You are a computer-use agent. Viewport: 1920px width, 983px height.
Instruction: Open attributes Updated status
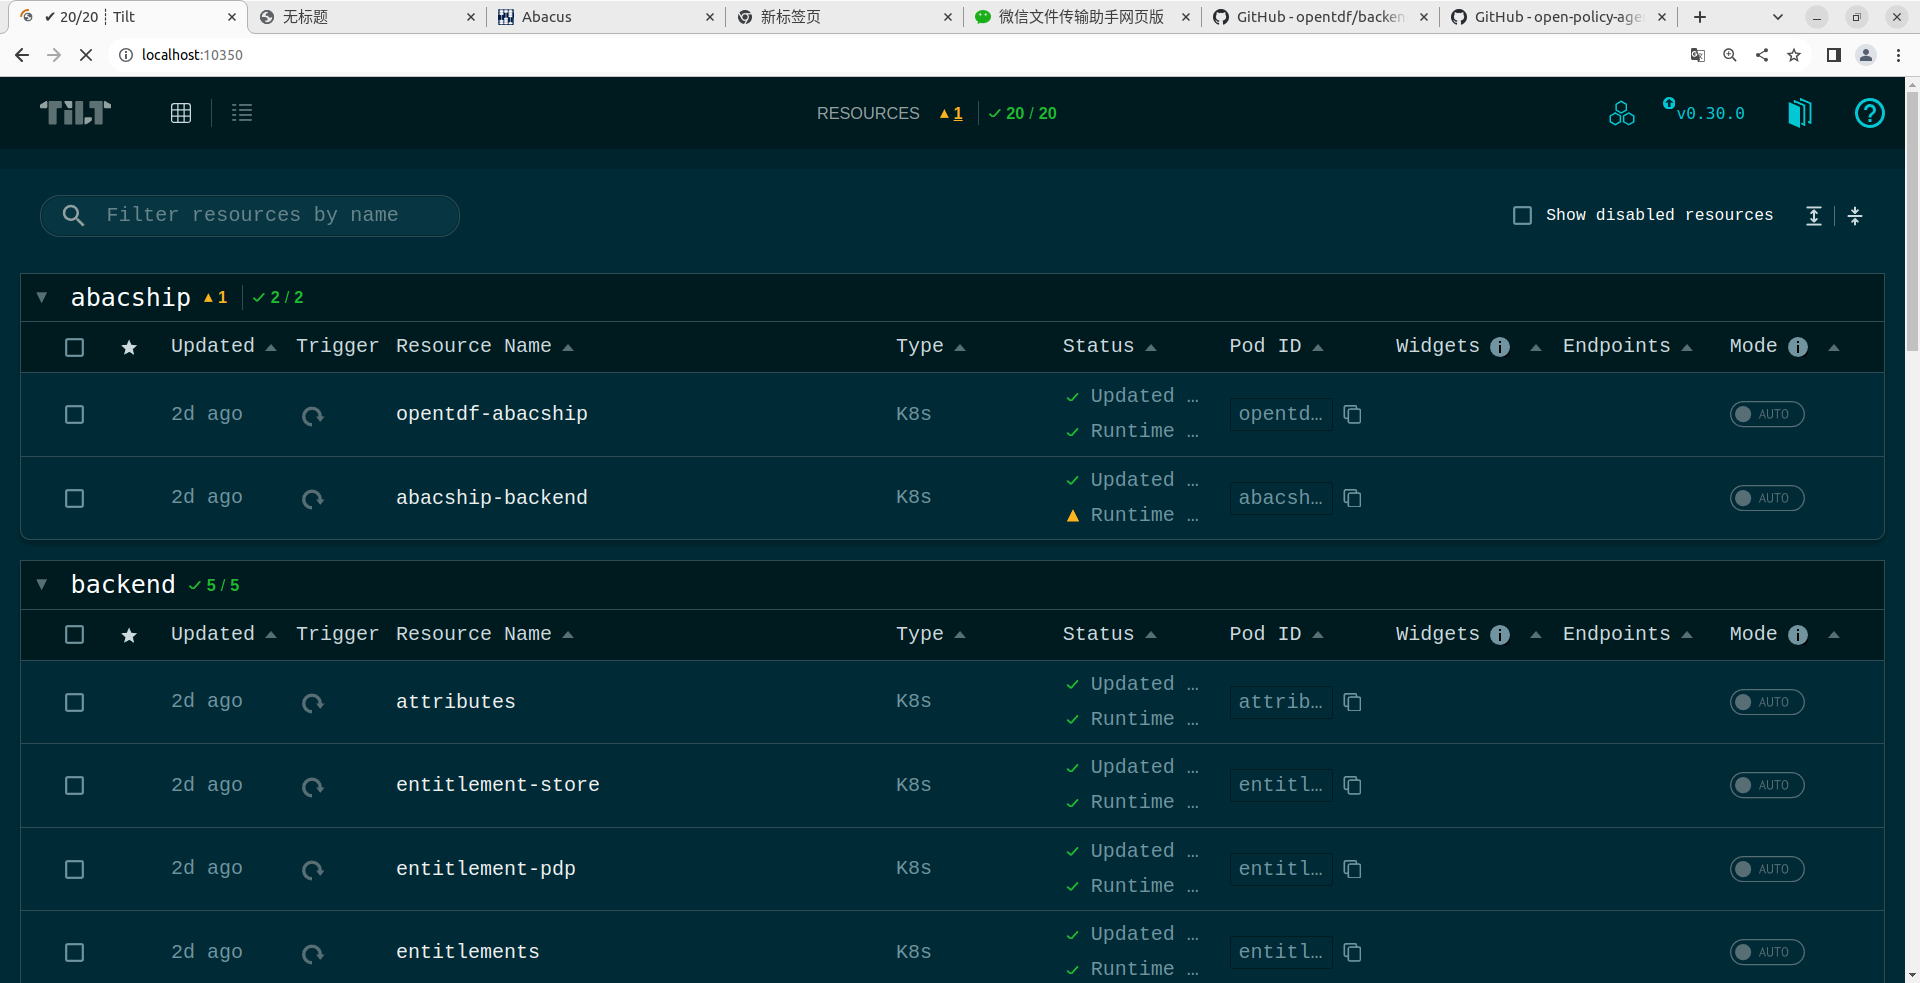click(x=1132, y=684)
